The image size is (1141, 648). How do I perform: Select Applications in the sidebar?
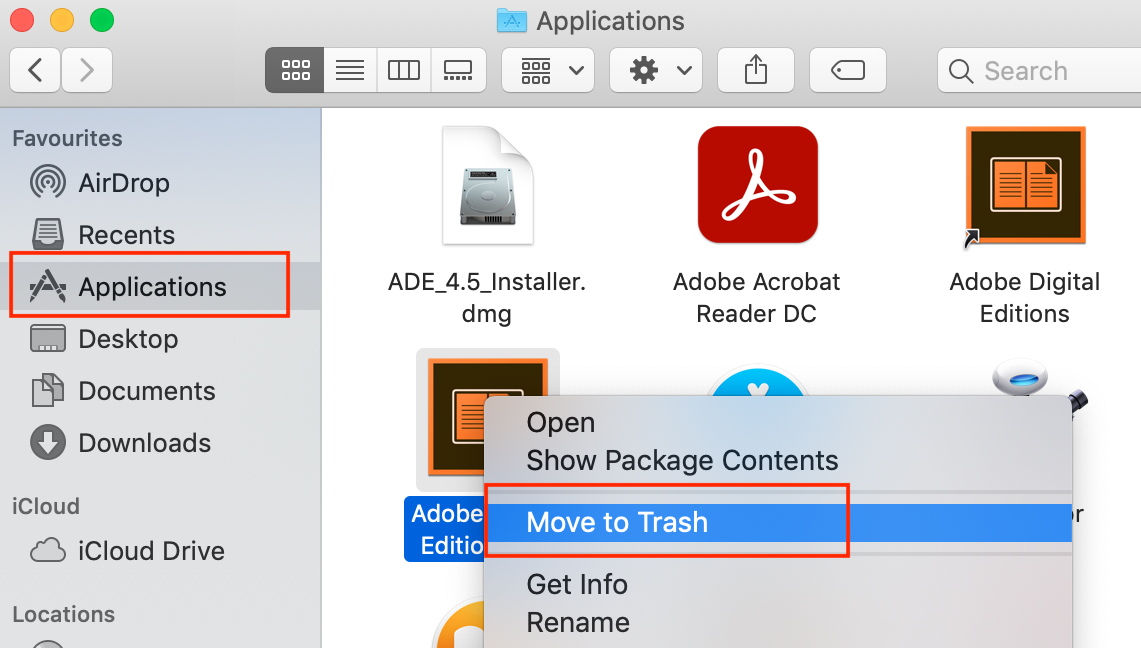click(x=160, y=287)
